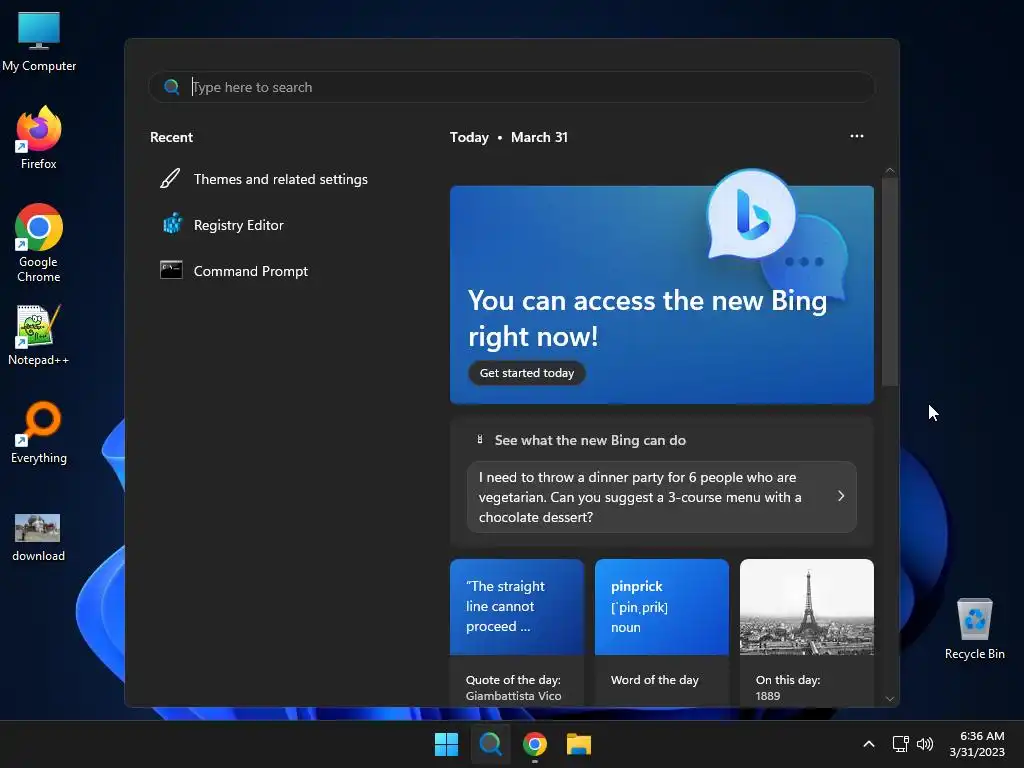
Task: Click chevron arrow on dinner party prompt
Action: tap(841, 496)
